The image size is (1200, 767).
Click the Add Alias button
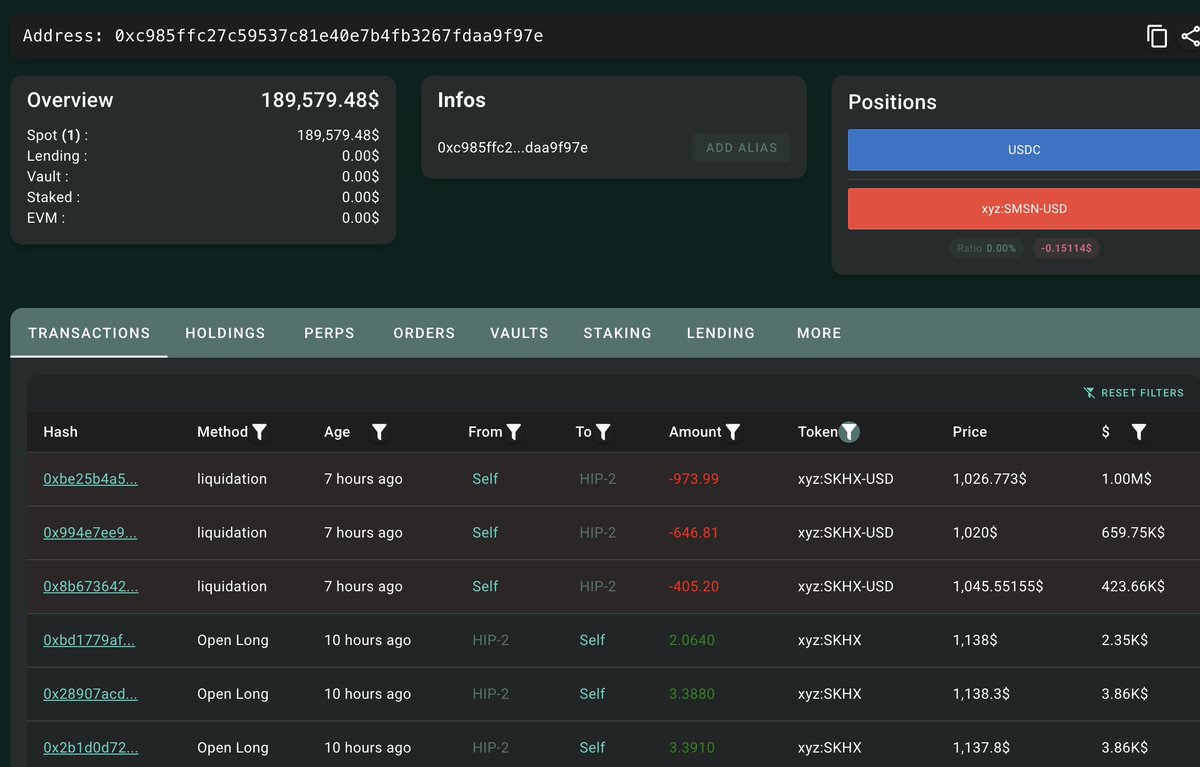741,148
